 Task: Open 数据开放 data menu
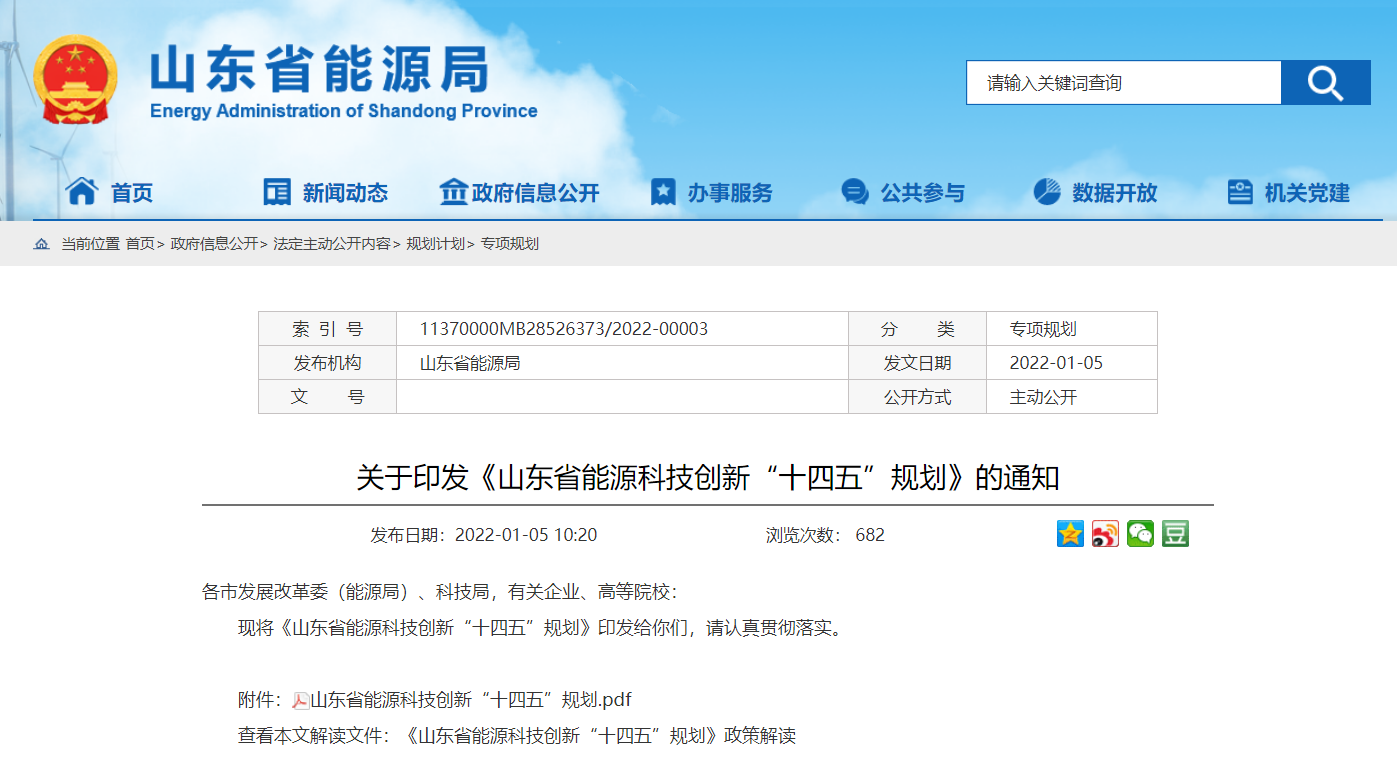1095,192
